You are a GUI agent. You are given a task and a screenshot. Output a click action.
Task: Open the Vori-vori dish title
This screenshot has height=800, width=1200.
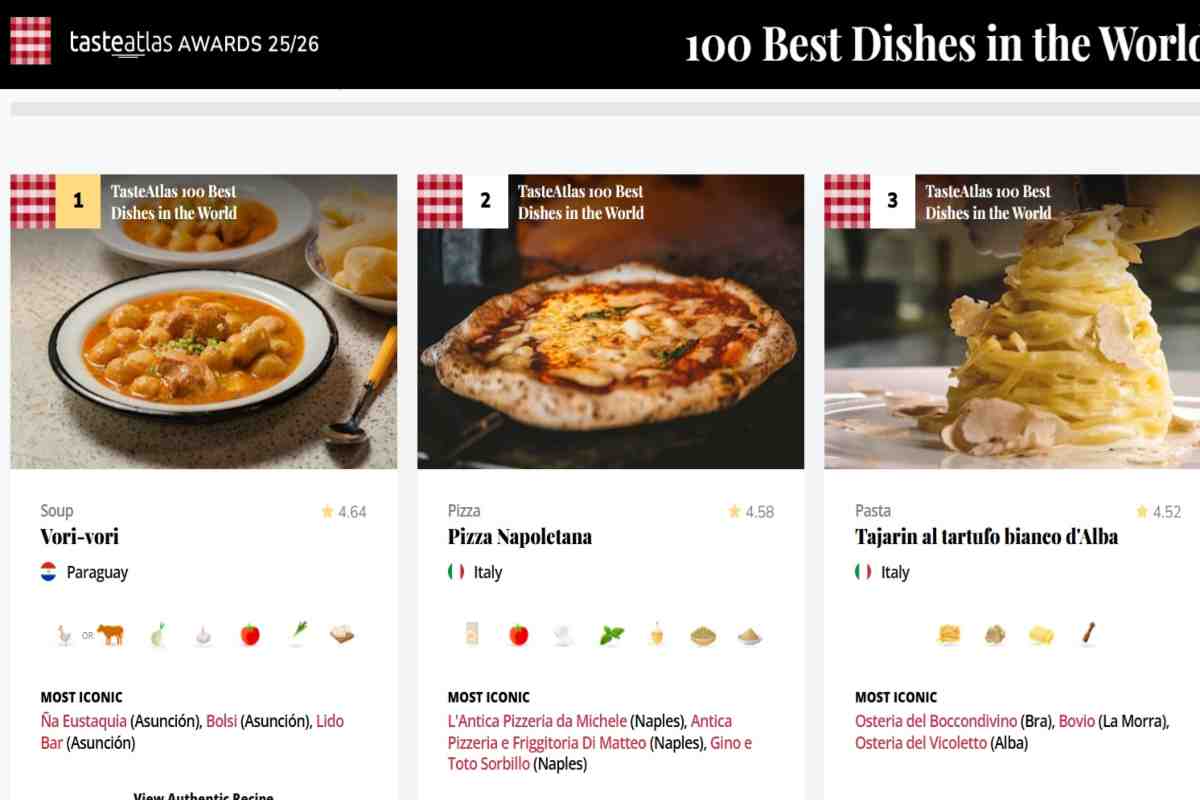tap(80, 537)
